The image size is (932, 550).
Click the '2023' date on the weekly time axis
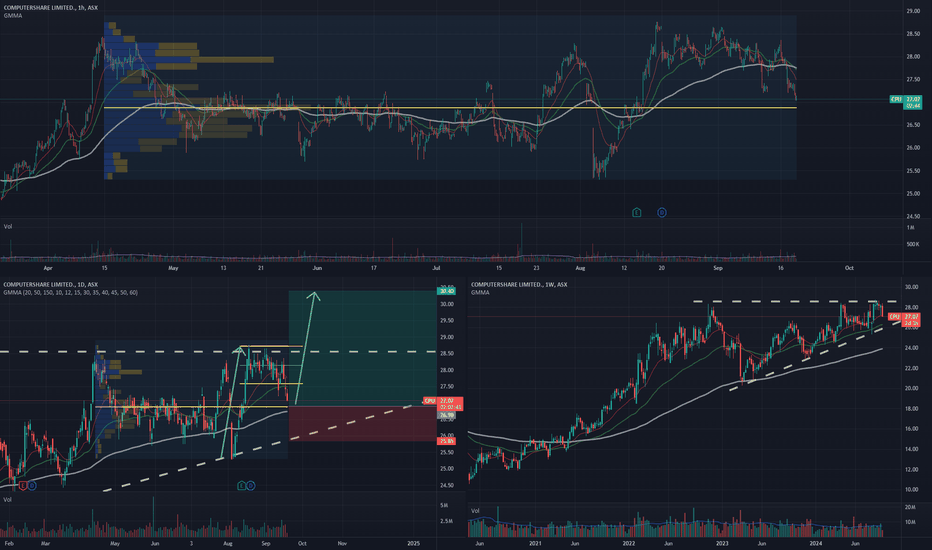coord(722,543)
